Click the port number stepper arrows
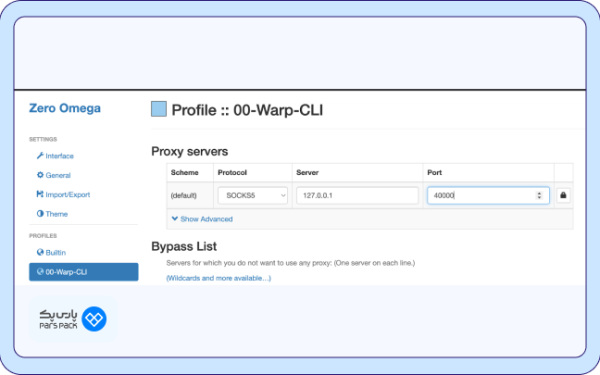 coord(539,196)
